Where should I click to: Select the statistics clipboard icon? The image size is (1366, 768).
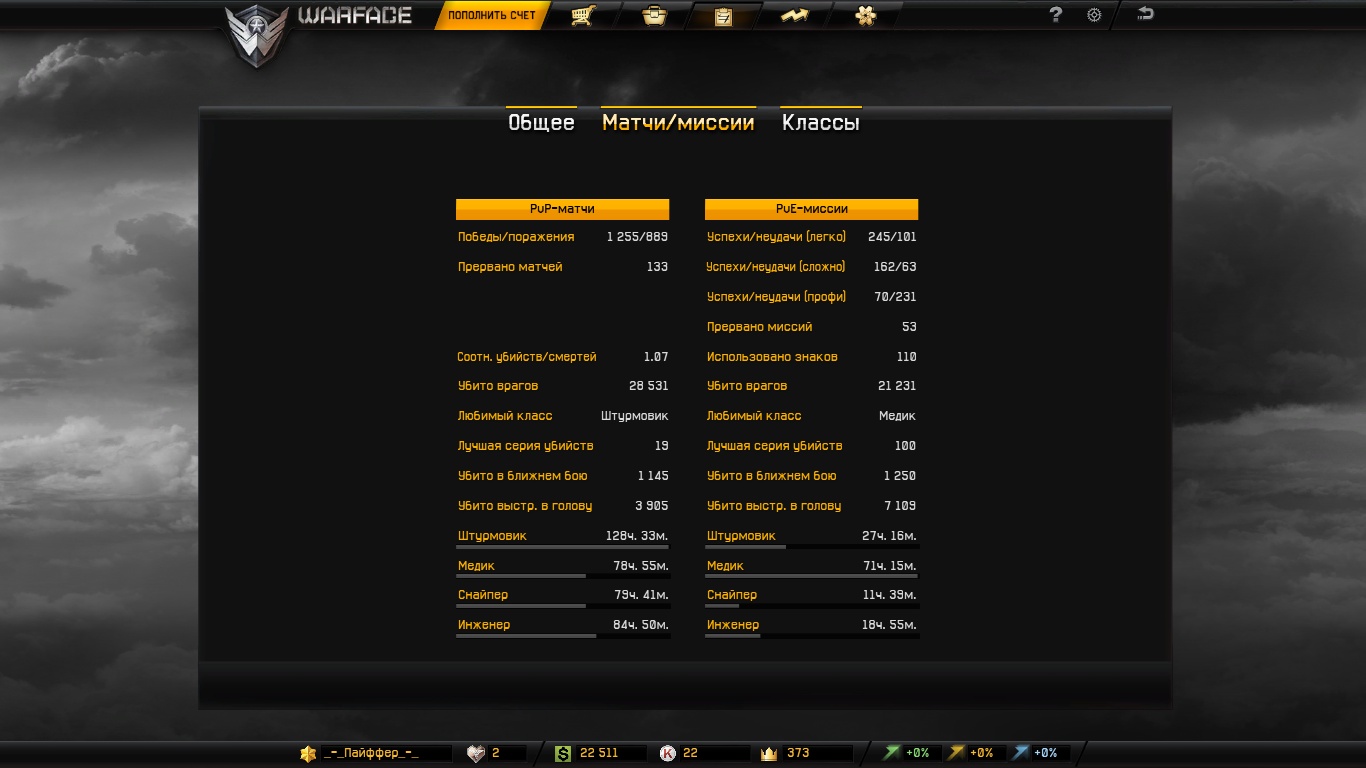click(724, 15)
